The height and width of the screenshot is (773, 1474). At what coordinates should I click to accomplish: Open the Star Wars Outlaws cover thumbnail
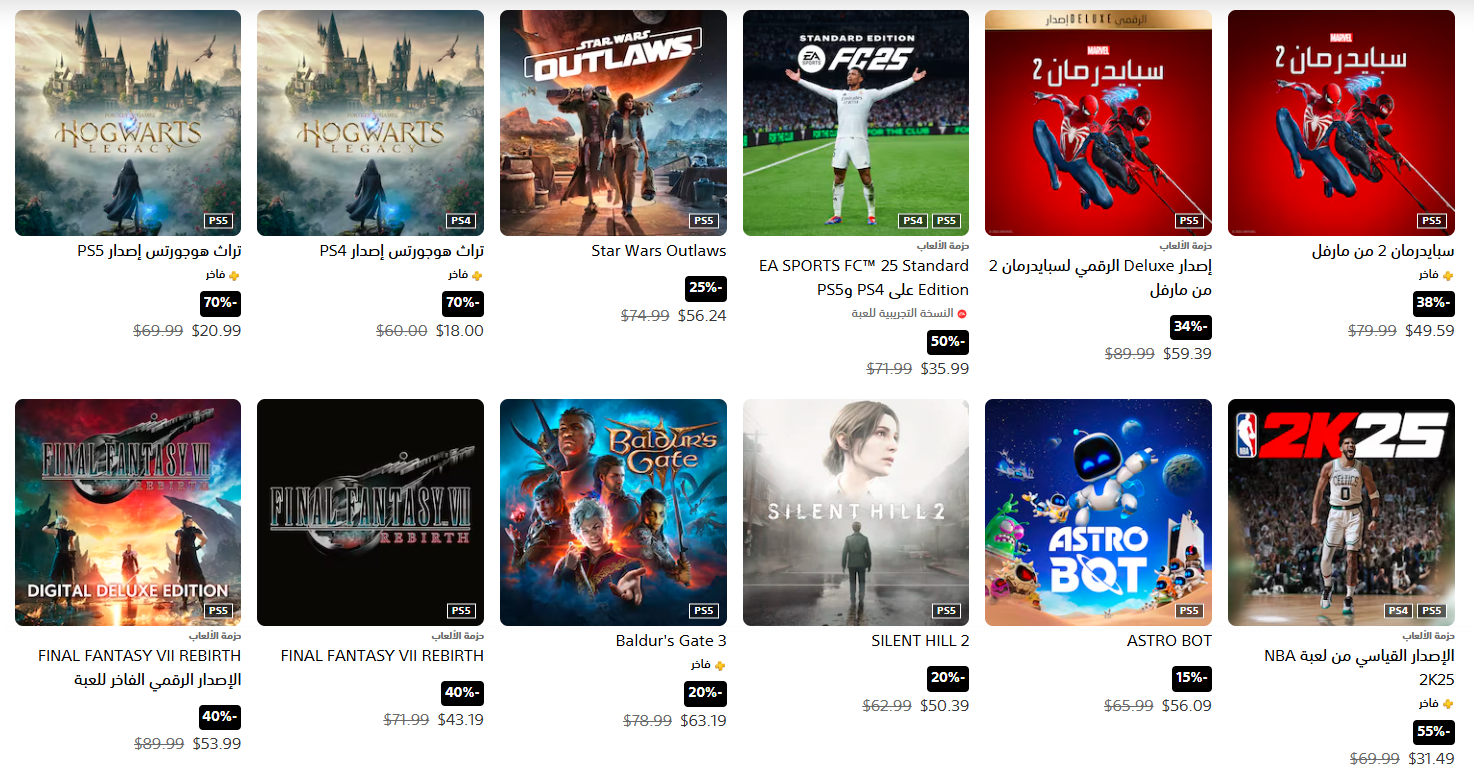tap(613, 123)
